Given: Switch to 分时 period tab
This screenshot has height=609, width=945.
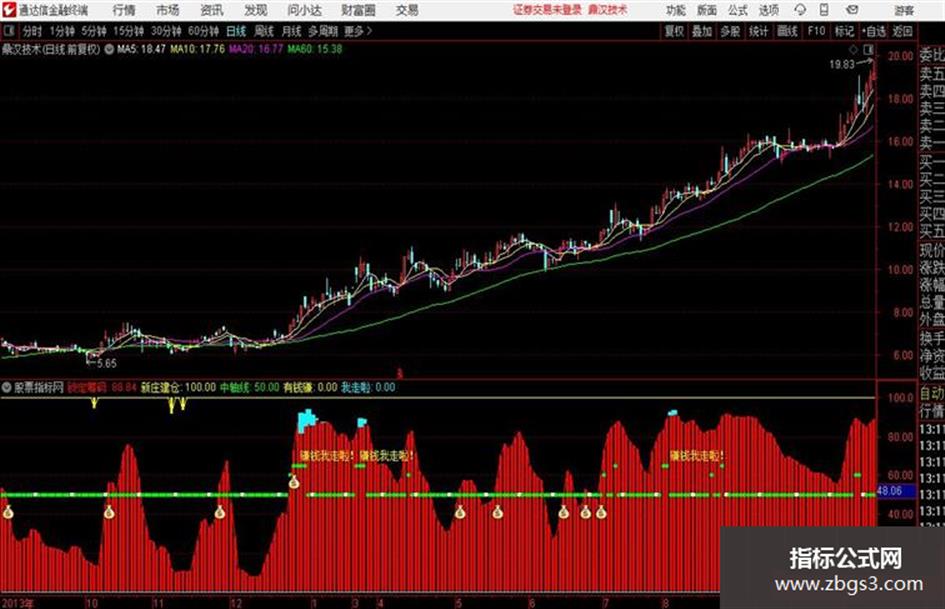Looking at the screenshot, I should [x=32, y=31].
